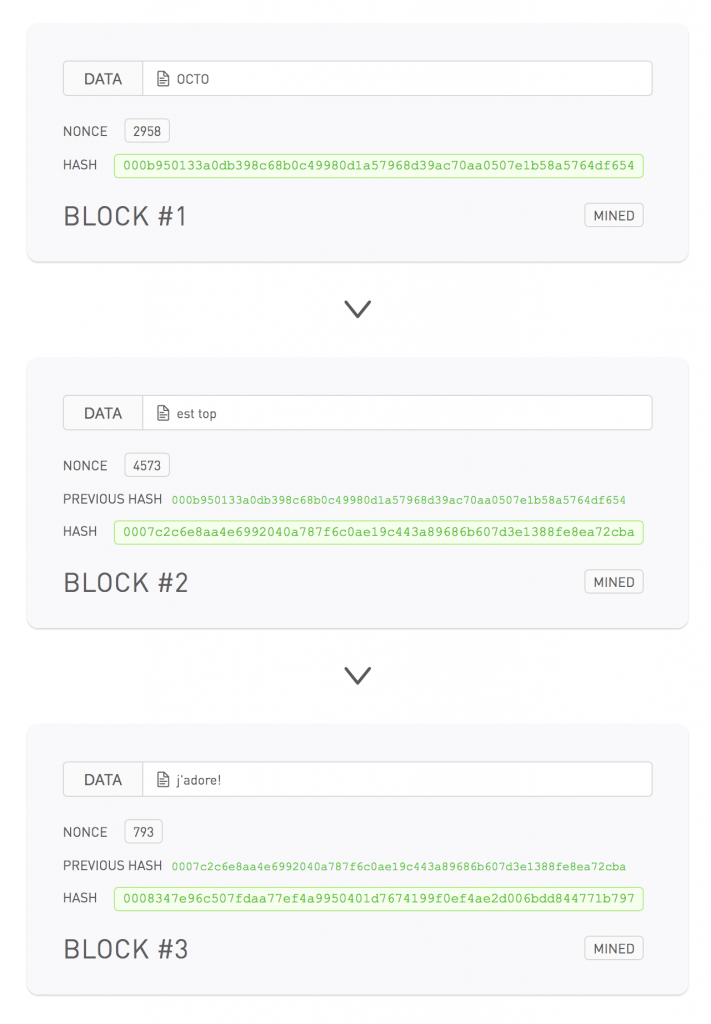
Task: Click the previous hash text in Block #2
Action: click(x=399, y=500)
